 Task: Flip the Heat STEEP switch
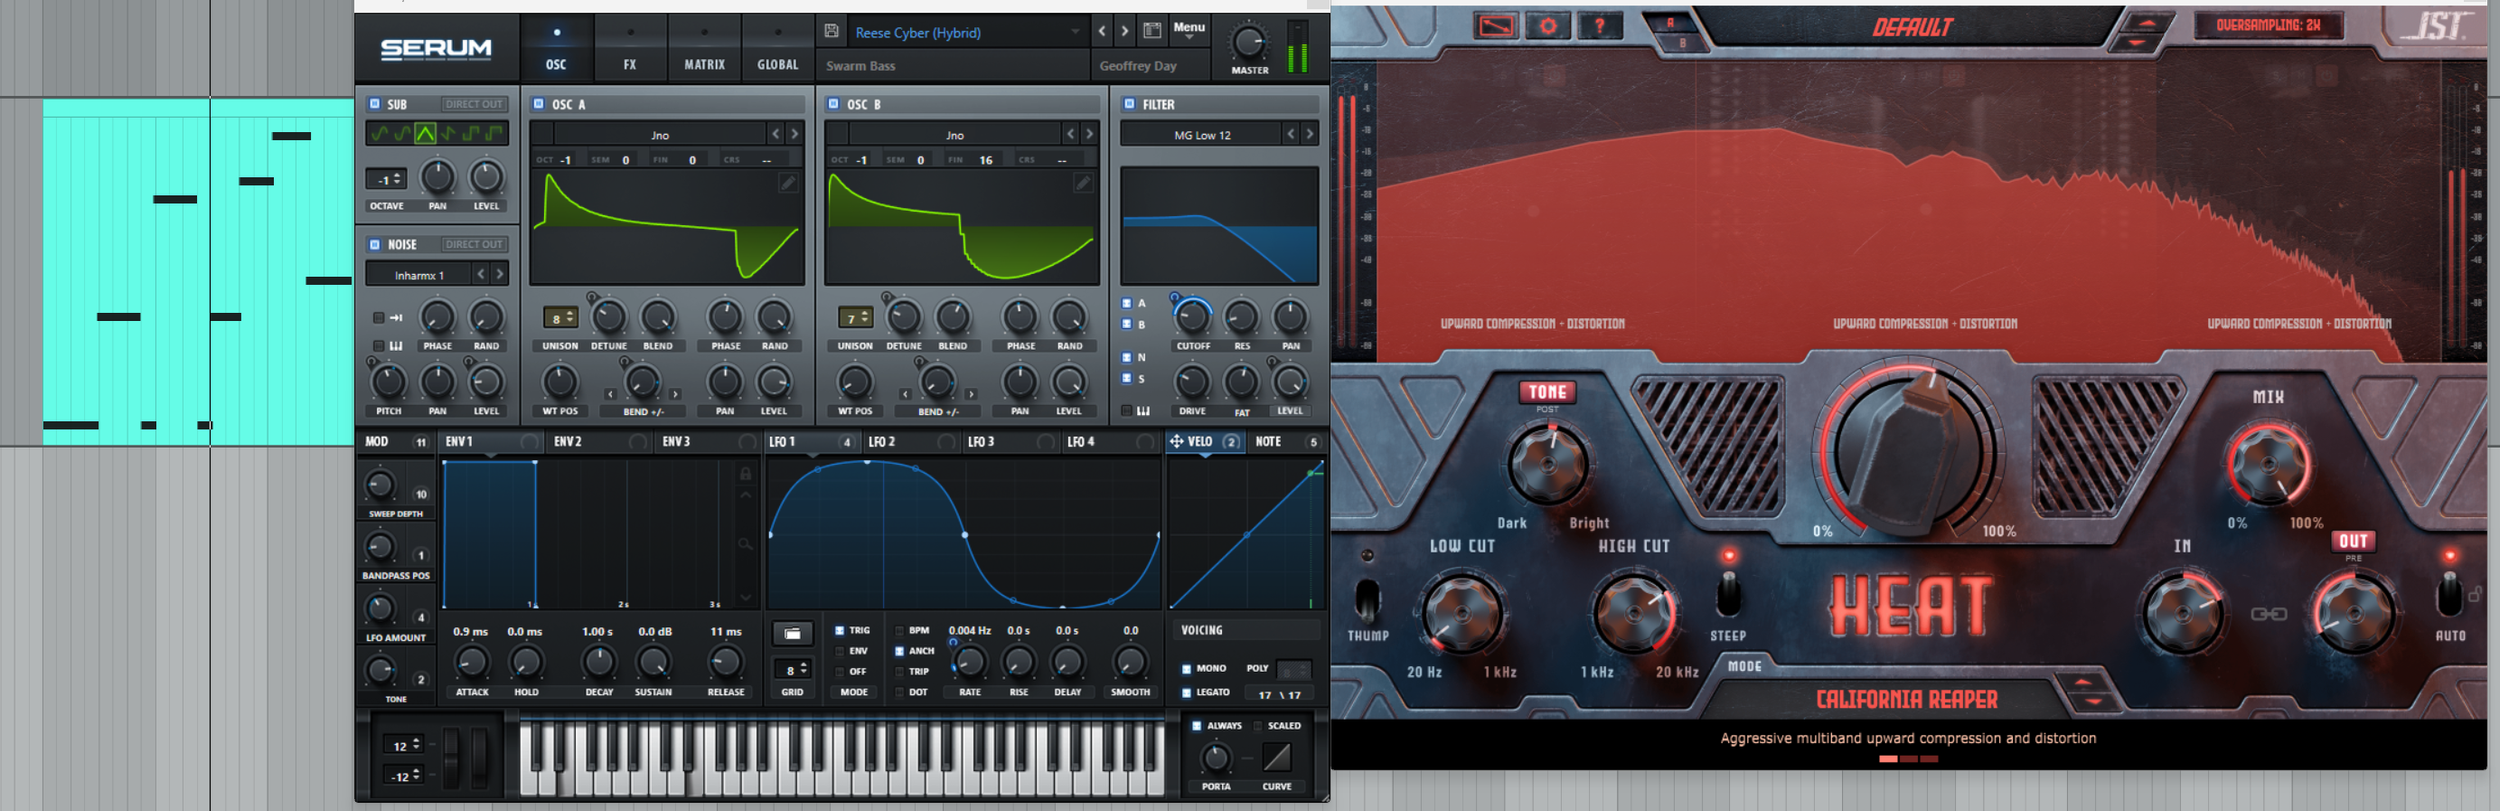pos(1728,595)
